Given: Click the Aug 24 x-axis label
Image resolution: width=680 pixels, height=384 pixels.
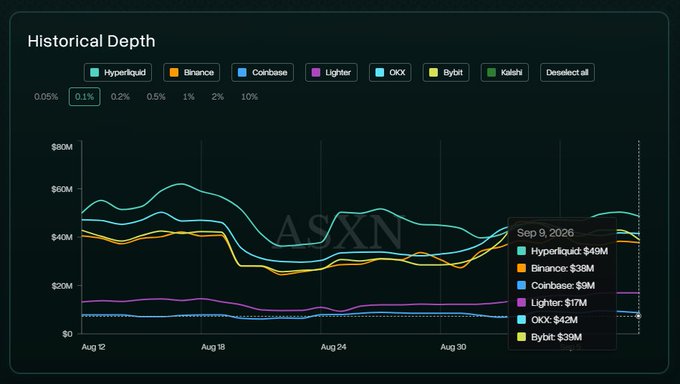Looking at the screenshot, I should pos(333,347).
